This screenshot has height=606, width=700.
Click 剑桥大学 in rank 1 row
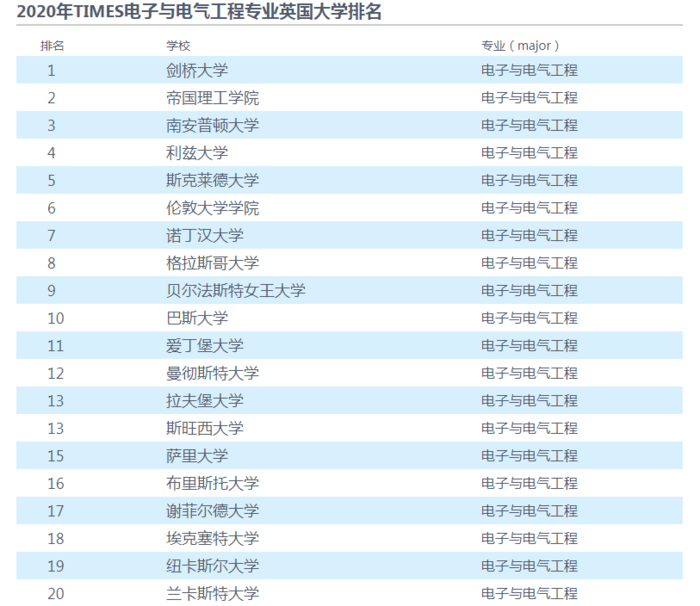(197, 70)
